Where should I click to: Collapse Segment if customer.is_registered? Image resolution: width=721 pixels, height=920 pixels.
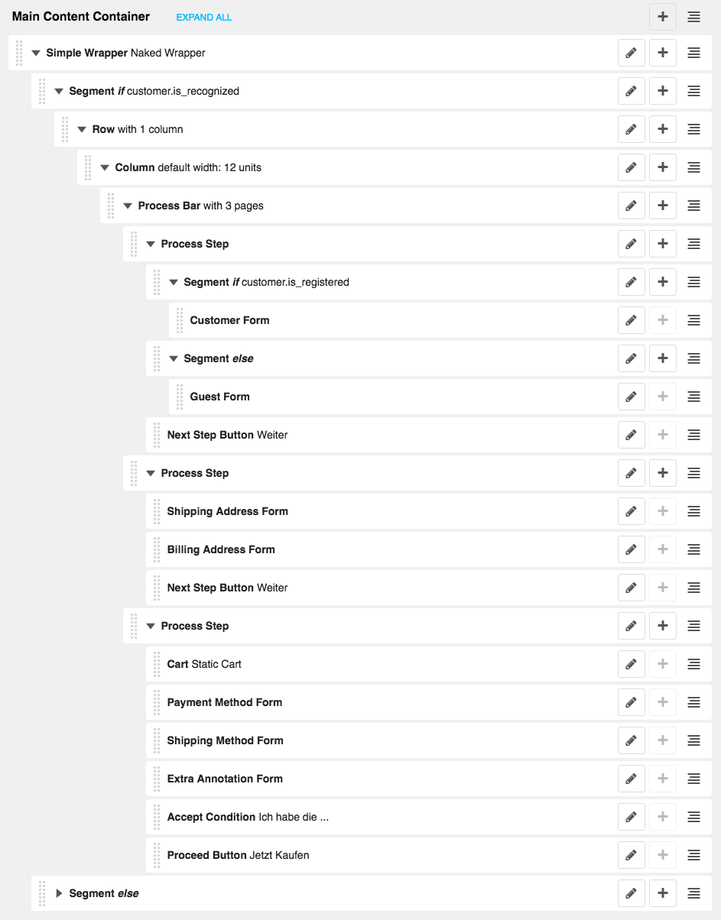[x=173, y=282]
